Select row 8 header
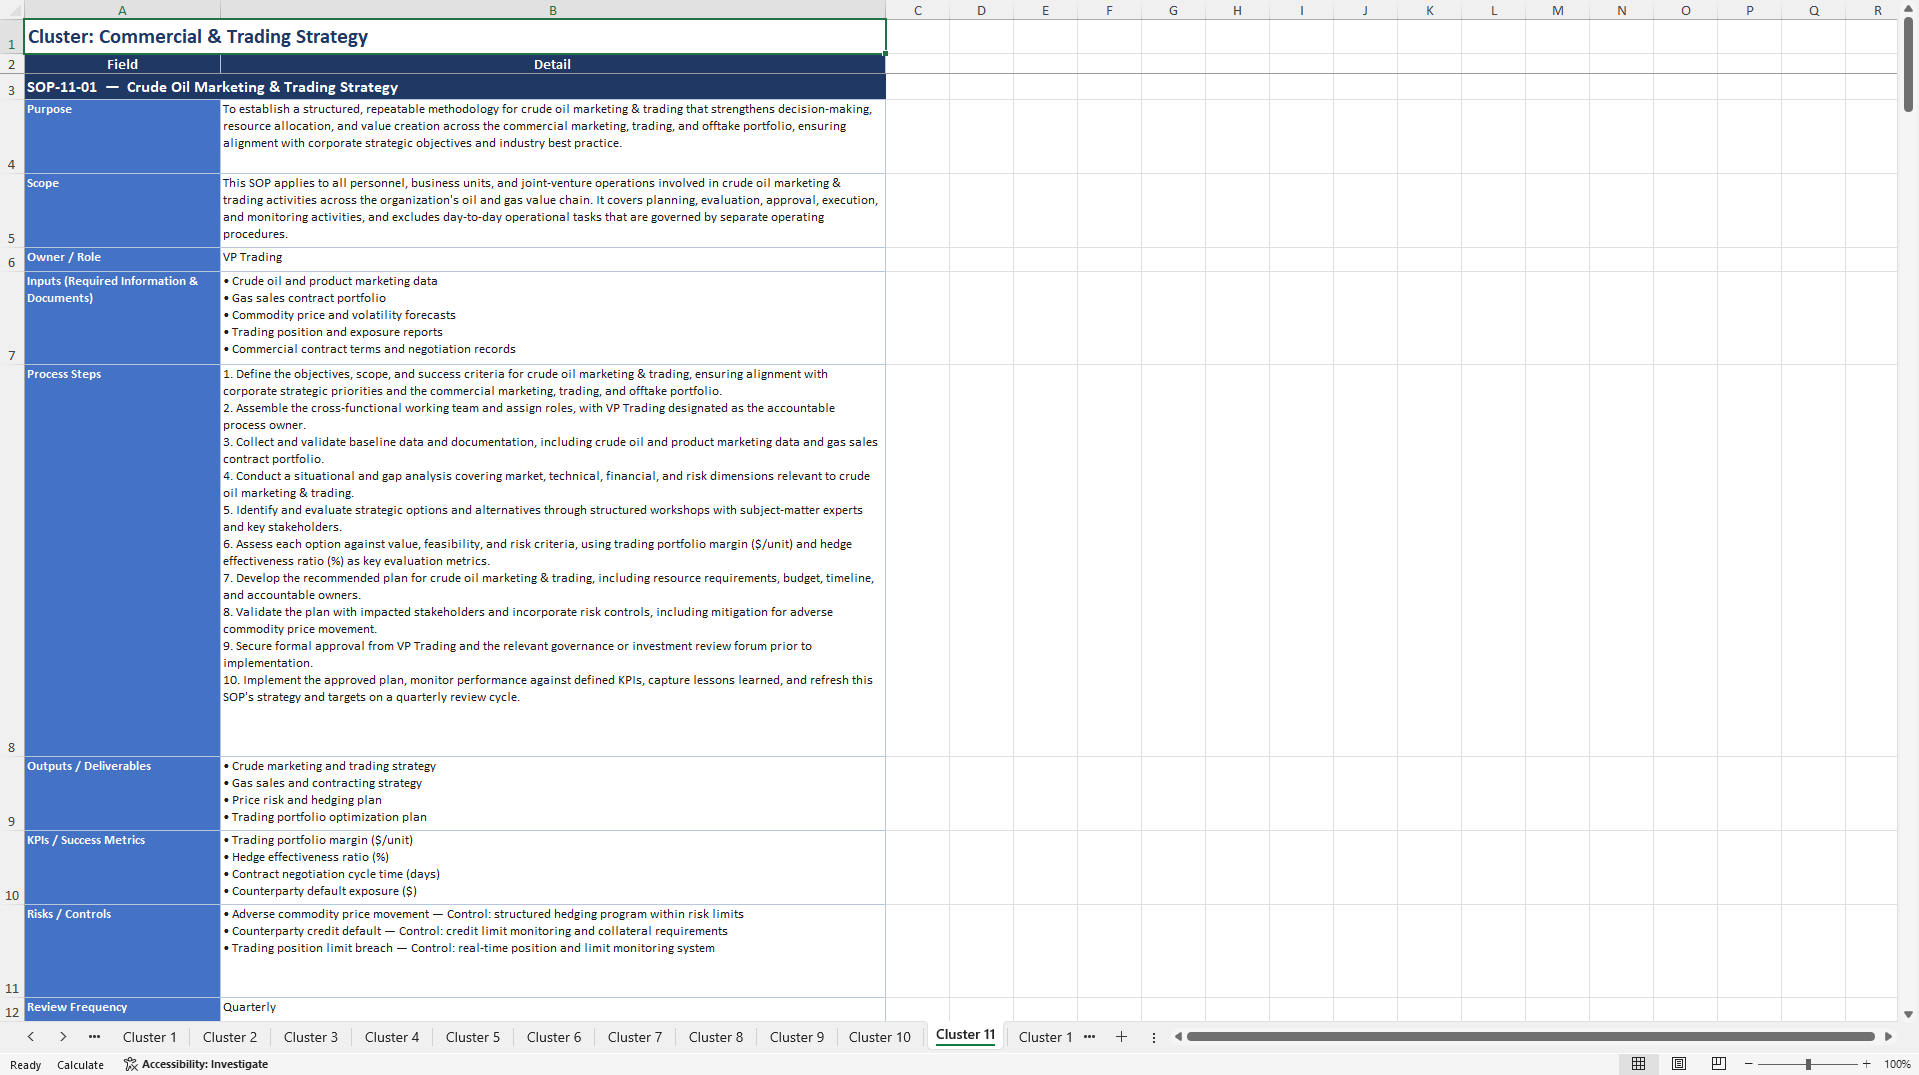Screen dimensions: 1919x1075 pyautogui.click(x=12, y=560)
